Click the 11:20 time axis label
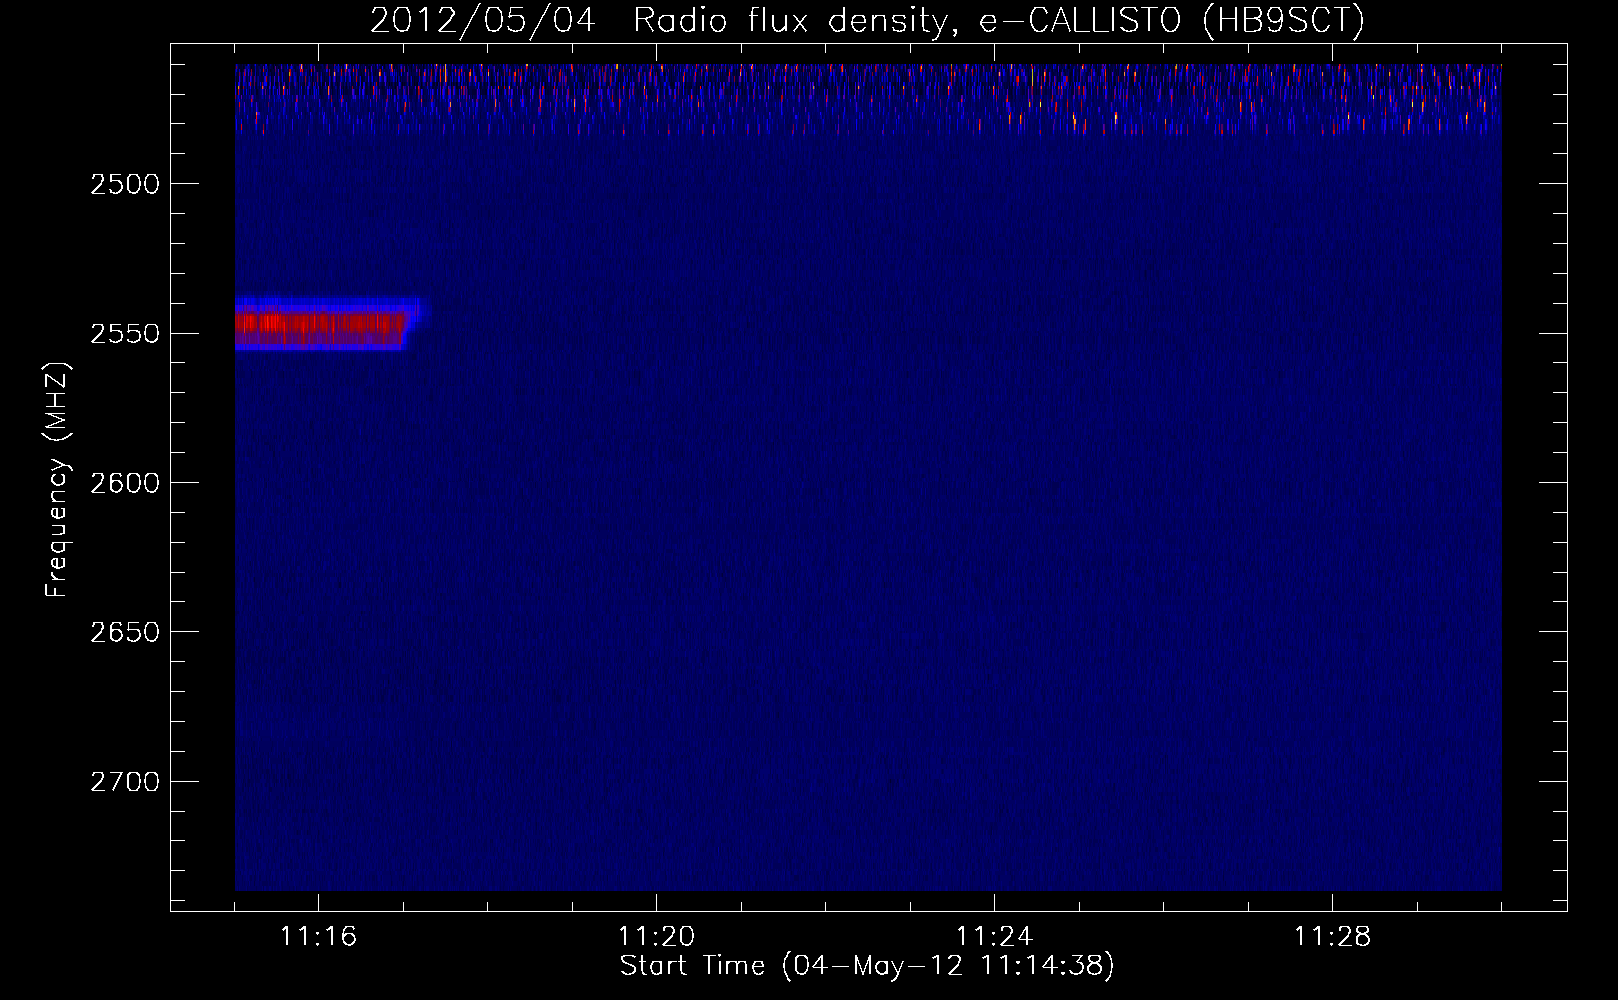Viewport: 1618px width, 1000px height. click(656, 937)
